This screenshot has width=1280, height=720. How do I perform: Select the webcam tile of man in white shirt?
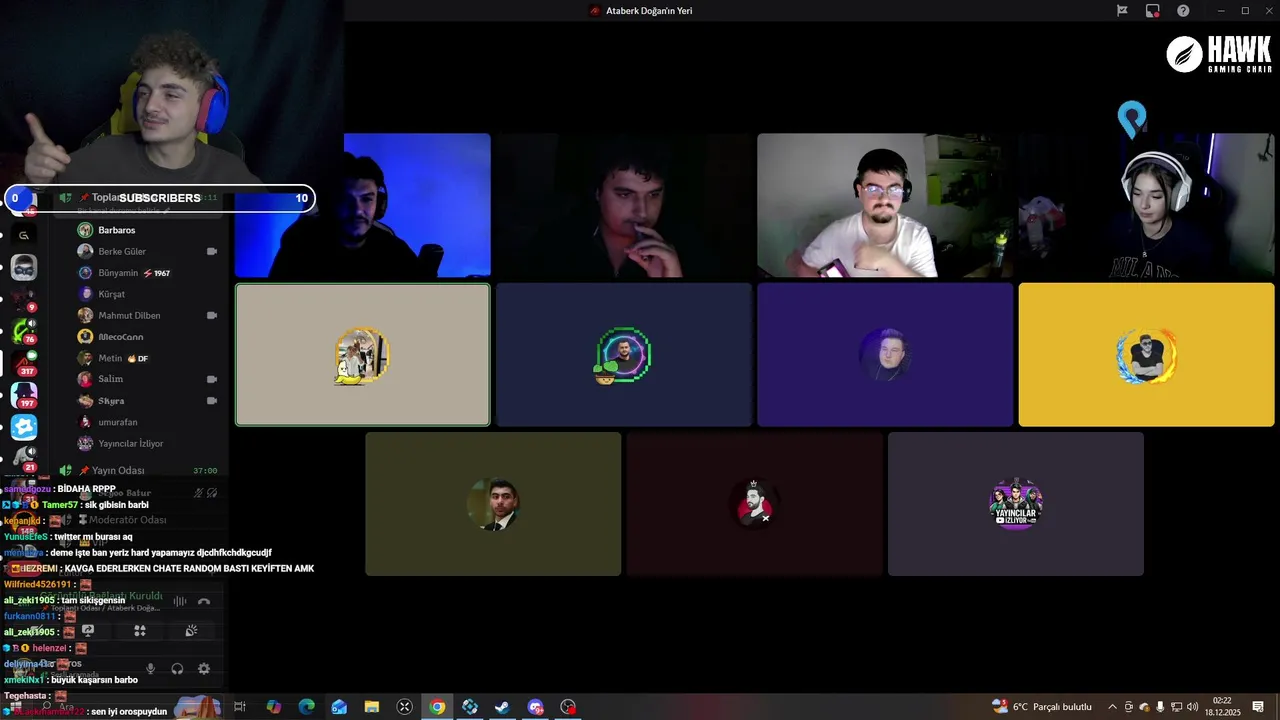pyautogui.click(x=885, y=205)
